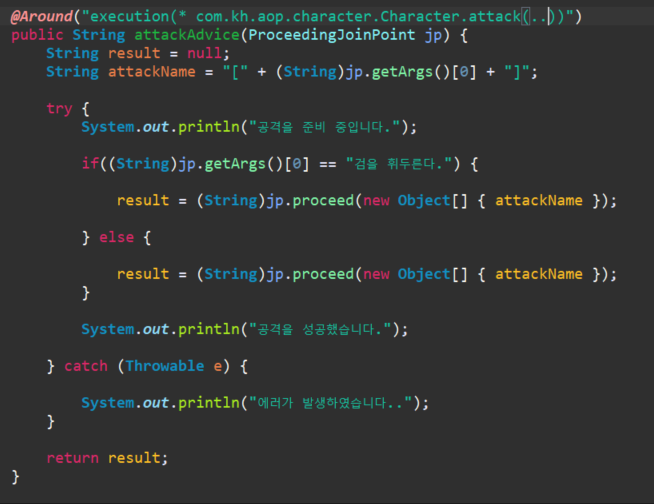Click the string "공격을 성공했습니다."
The height and width of the screenshot is (504, 654).
tap(320, 329)
